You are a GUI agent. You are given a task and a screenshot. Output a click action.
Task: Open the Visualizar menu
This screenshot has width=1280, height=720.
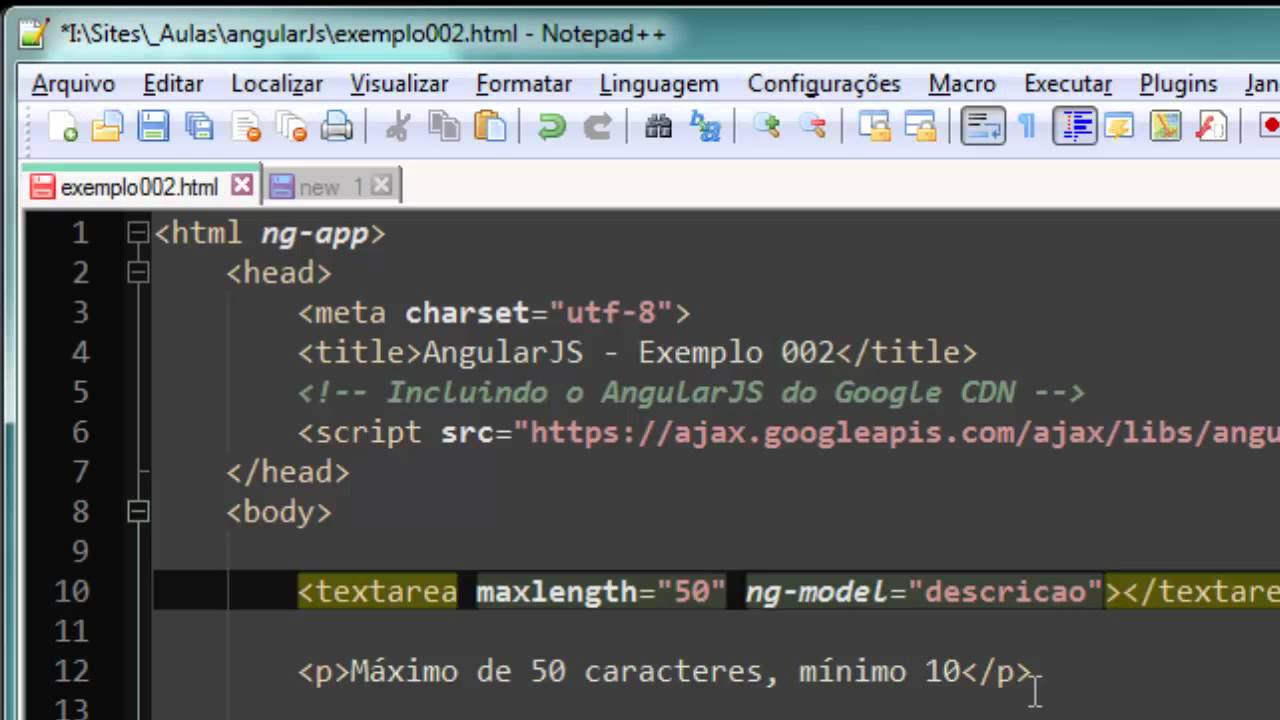(399, 84)
